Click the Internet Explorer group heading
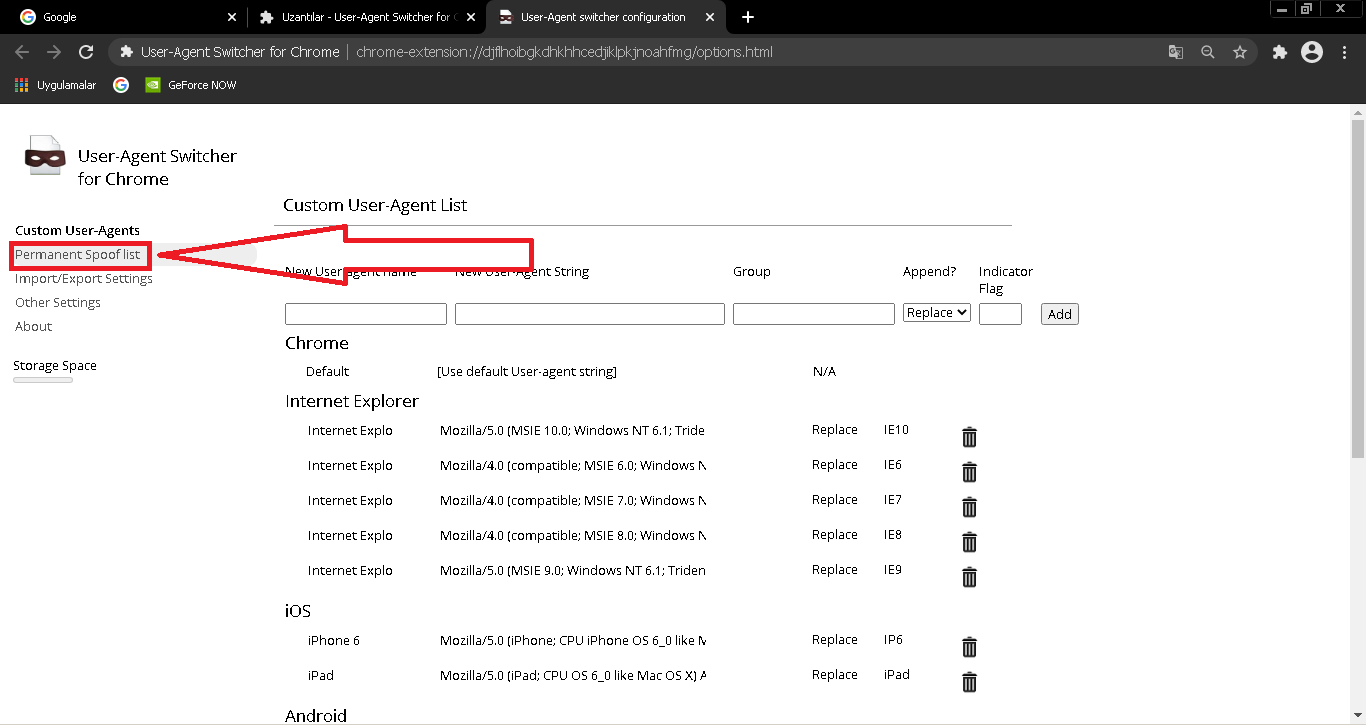The width and height of the screenshot is (1370, 726). tap(352, 401)
